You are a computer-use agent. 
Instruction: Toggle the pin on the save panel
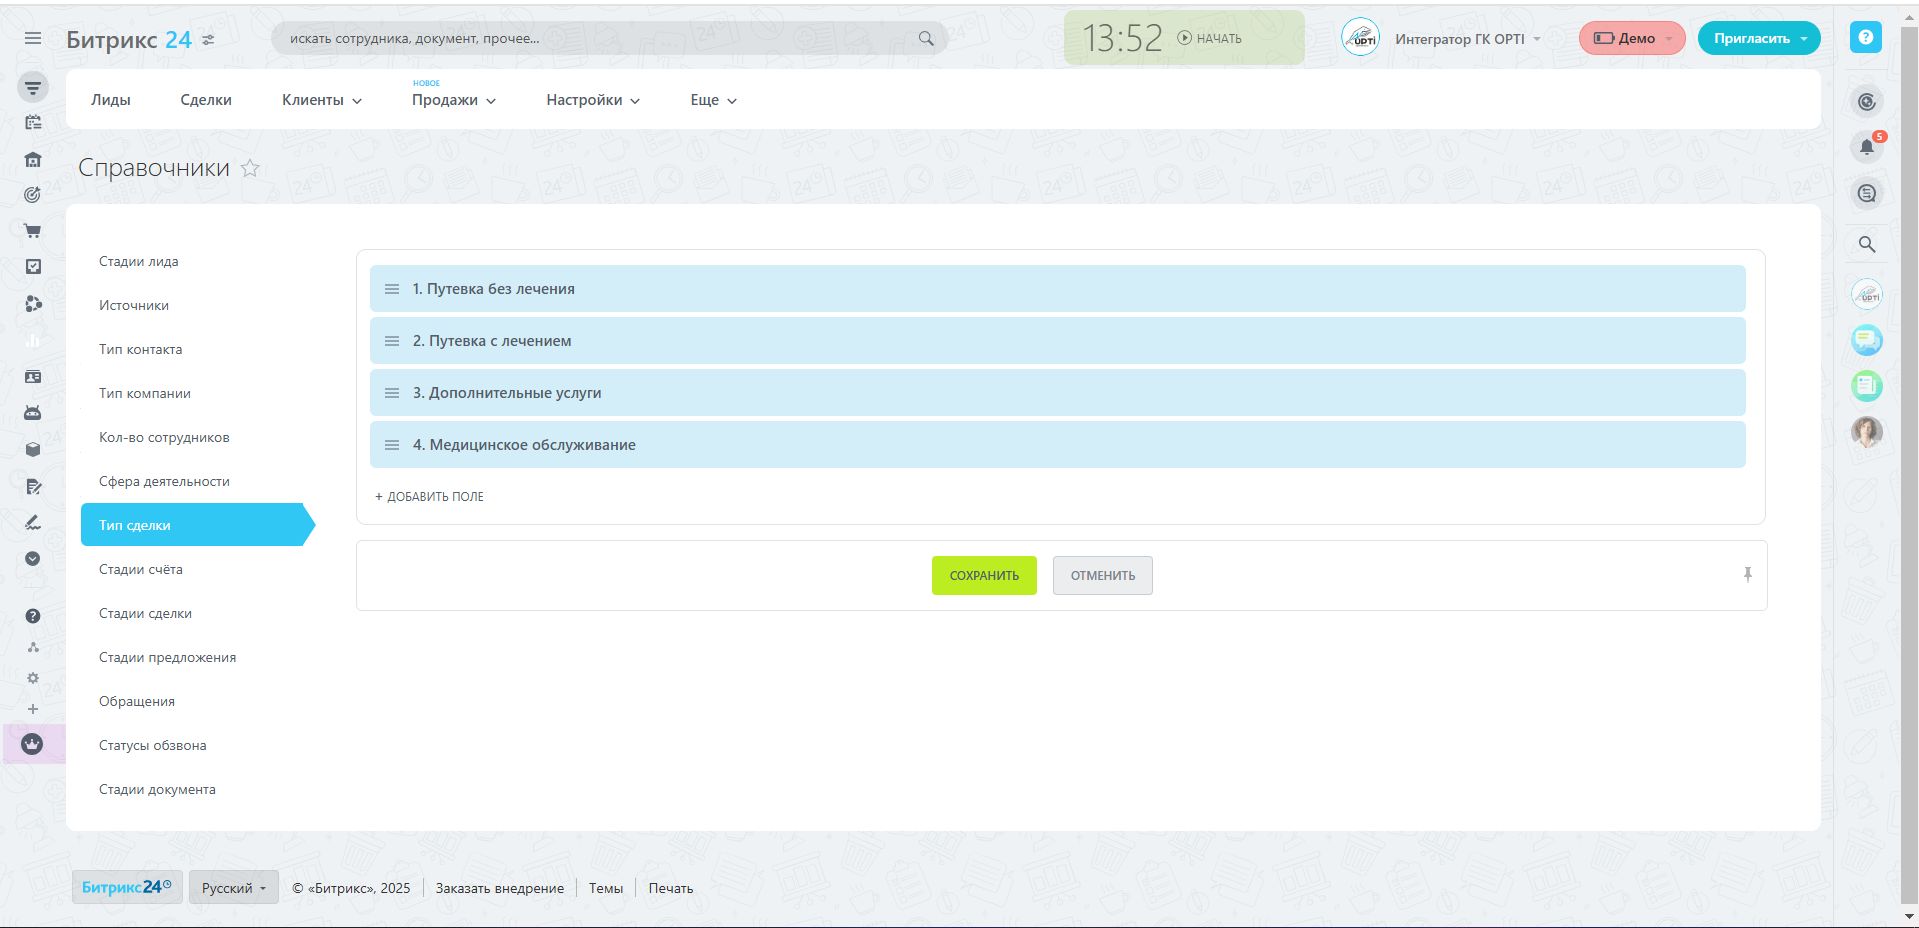coord(1747,575)
